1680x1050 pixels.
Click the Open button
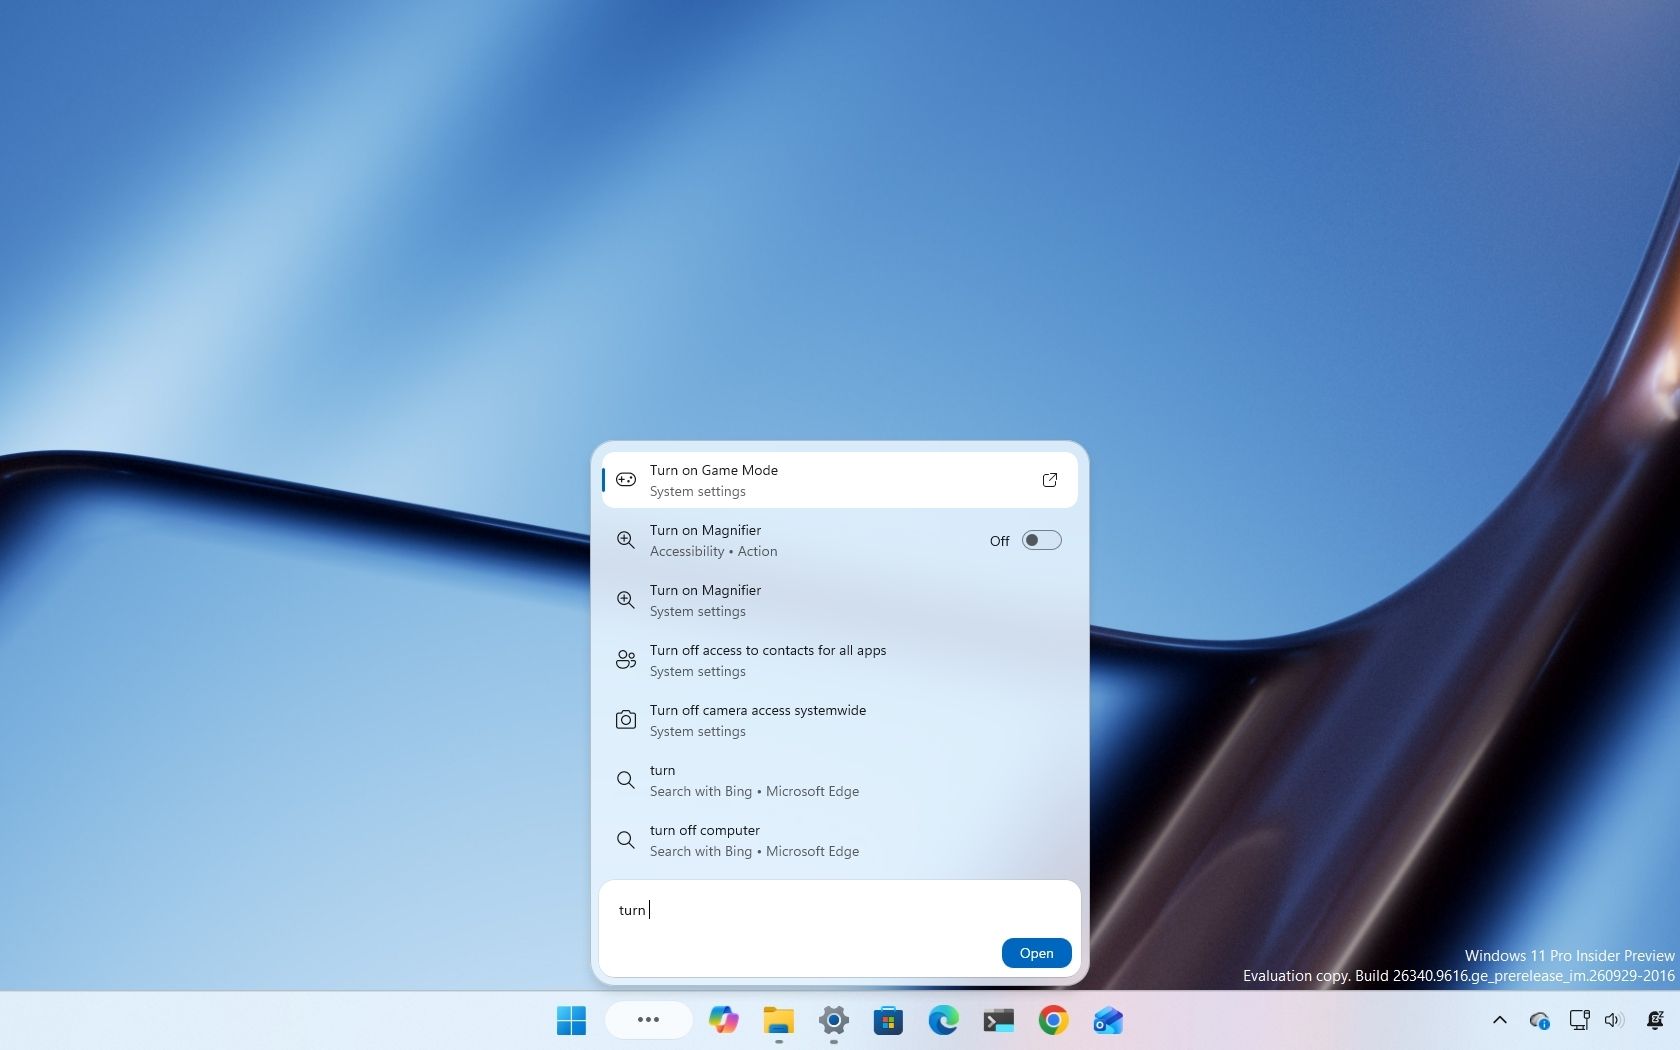tap(1036, 953)
